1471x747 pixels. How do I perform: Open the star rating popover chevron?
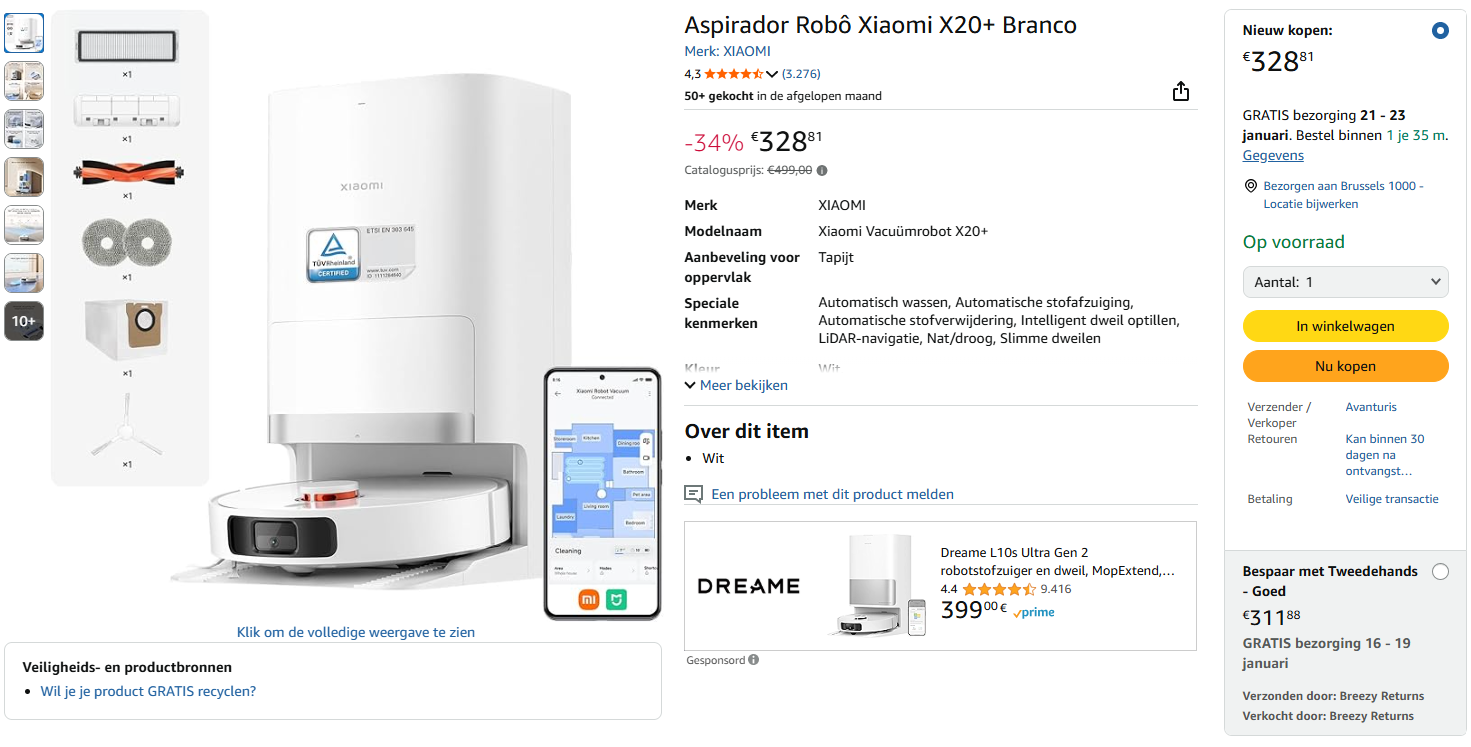(771, 74)
